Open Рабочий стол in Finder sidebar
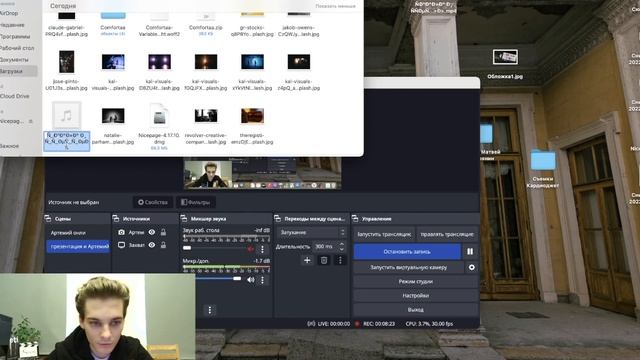Screen dimensions: 640x360 (x=17, y=48)
